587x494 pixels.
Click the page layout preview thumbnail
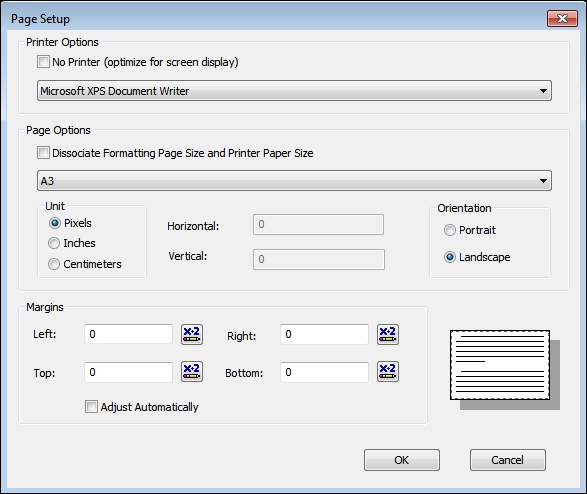pyautogui.click(x=505, y=369)
